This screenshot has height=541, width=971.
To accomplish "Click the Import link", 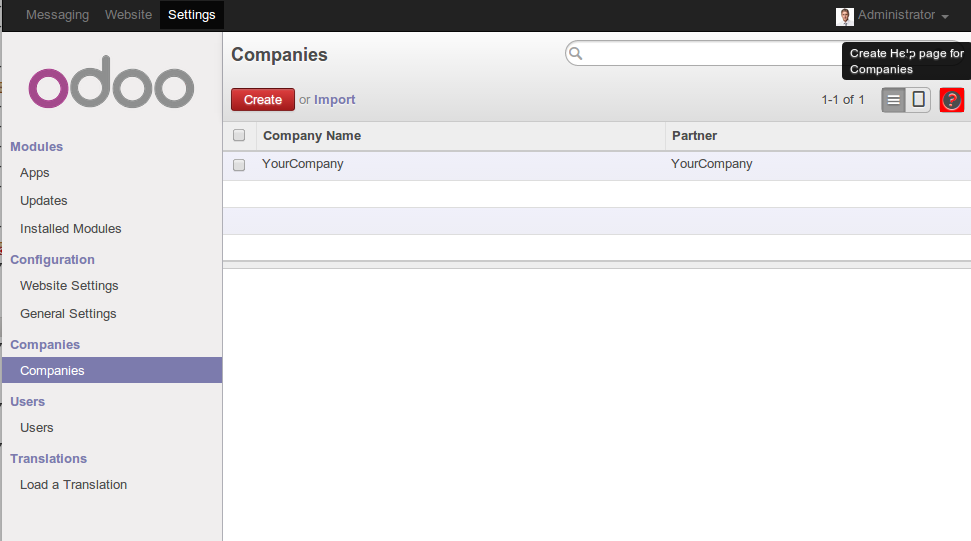I will click(x=335, y=100).
